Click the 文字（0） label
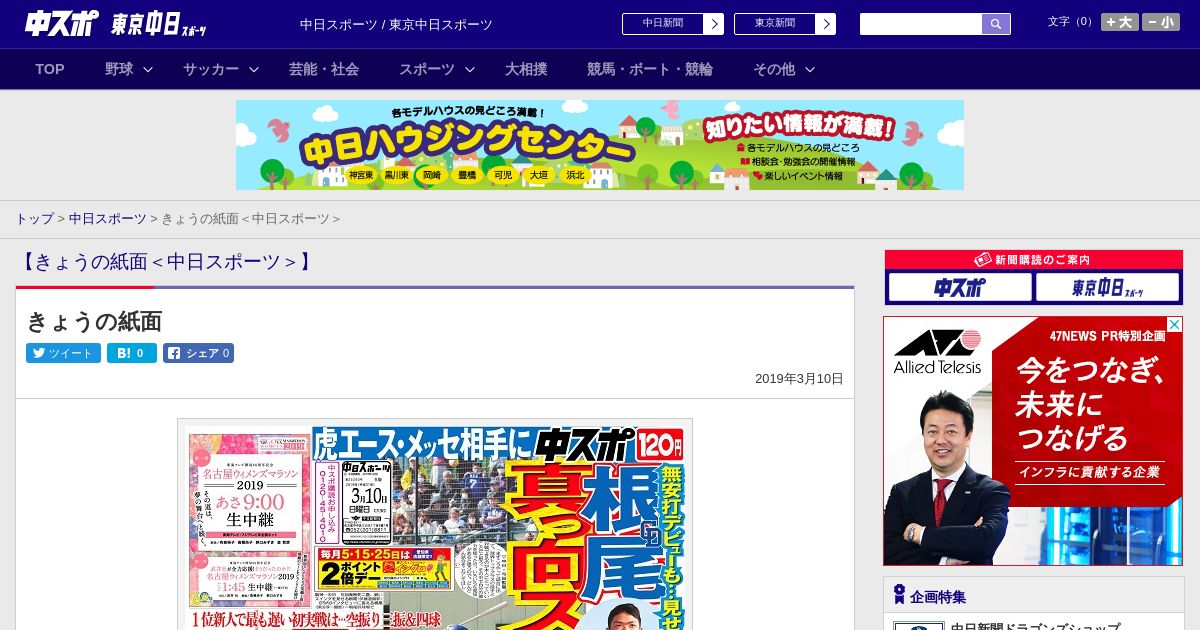This screenshot has width=1200, height=630. (1071, 22)
